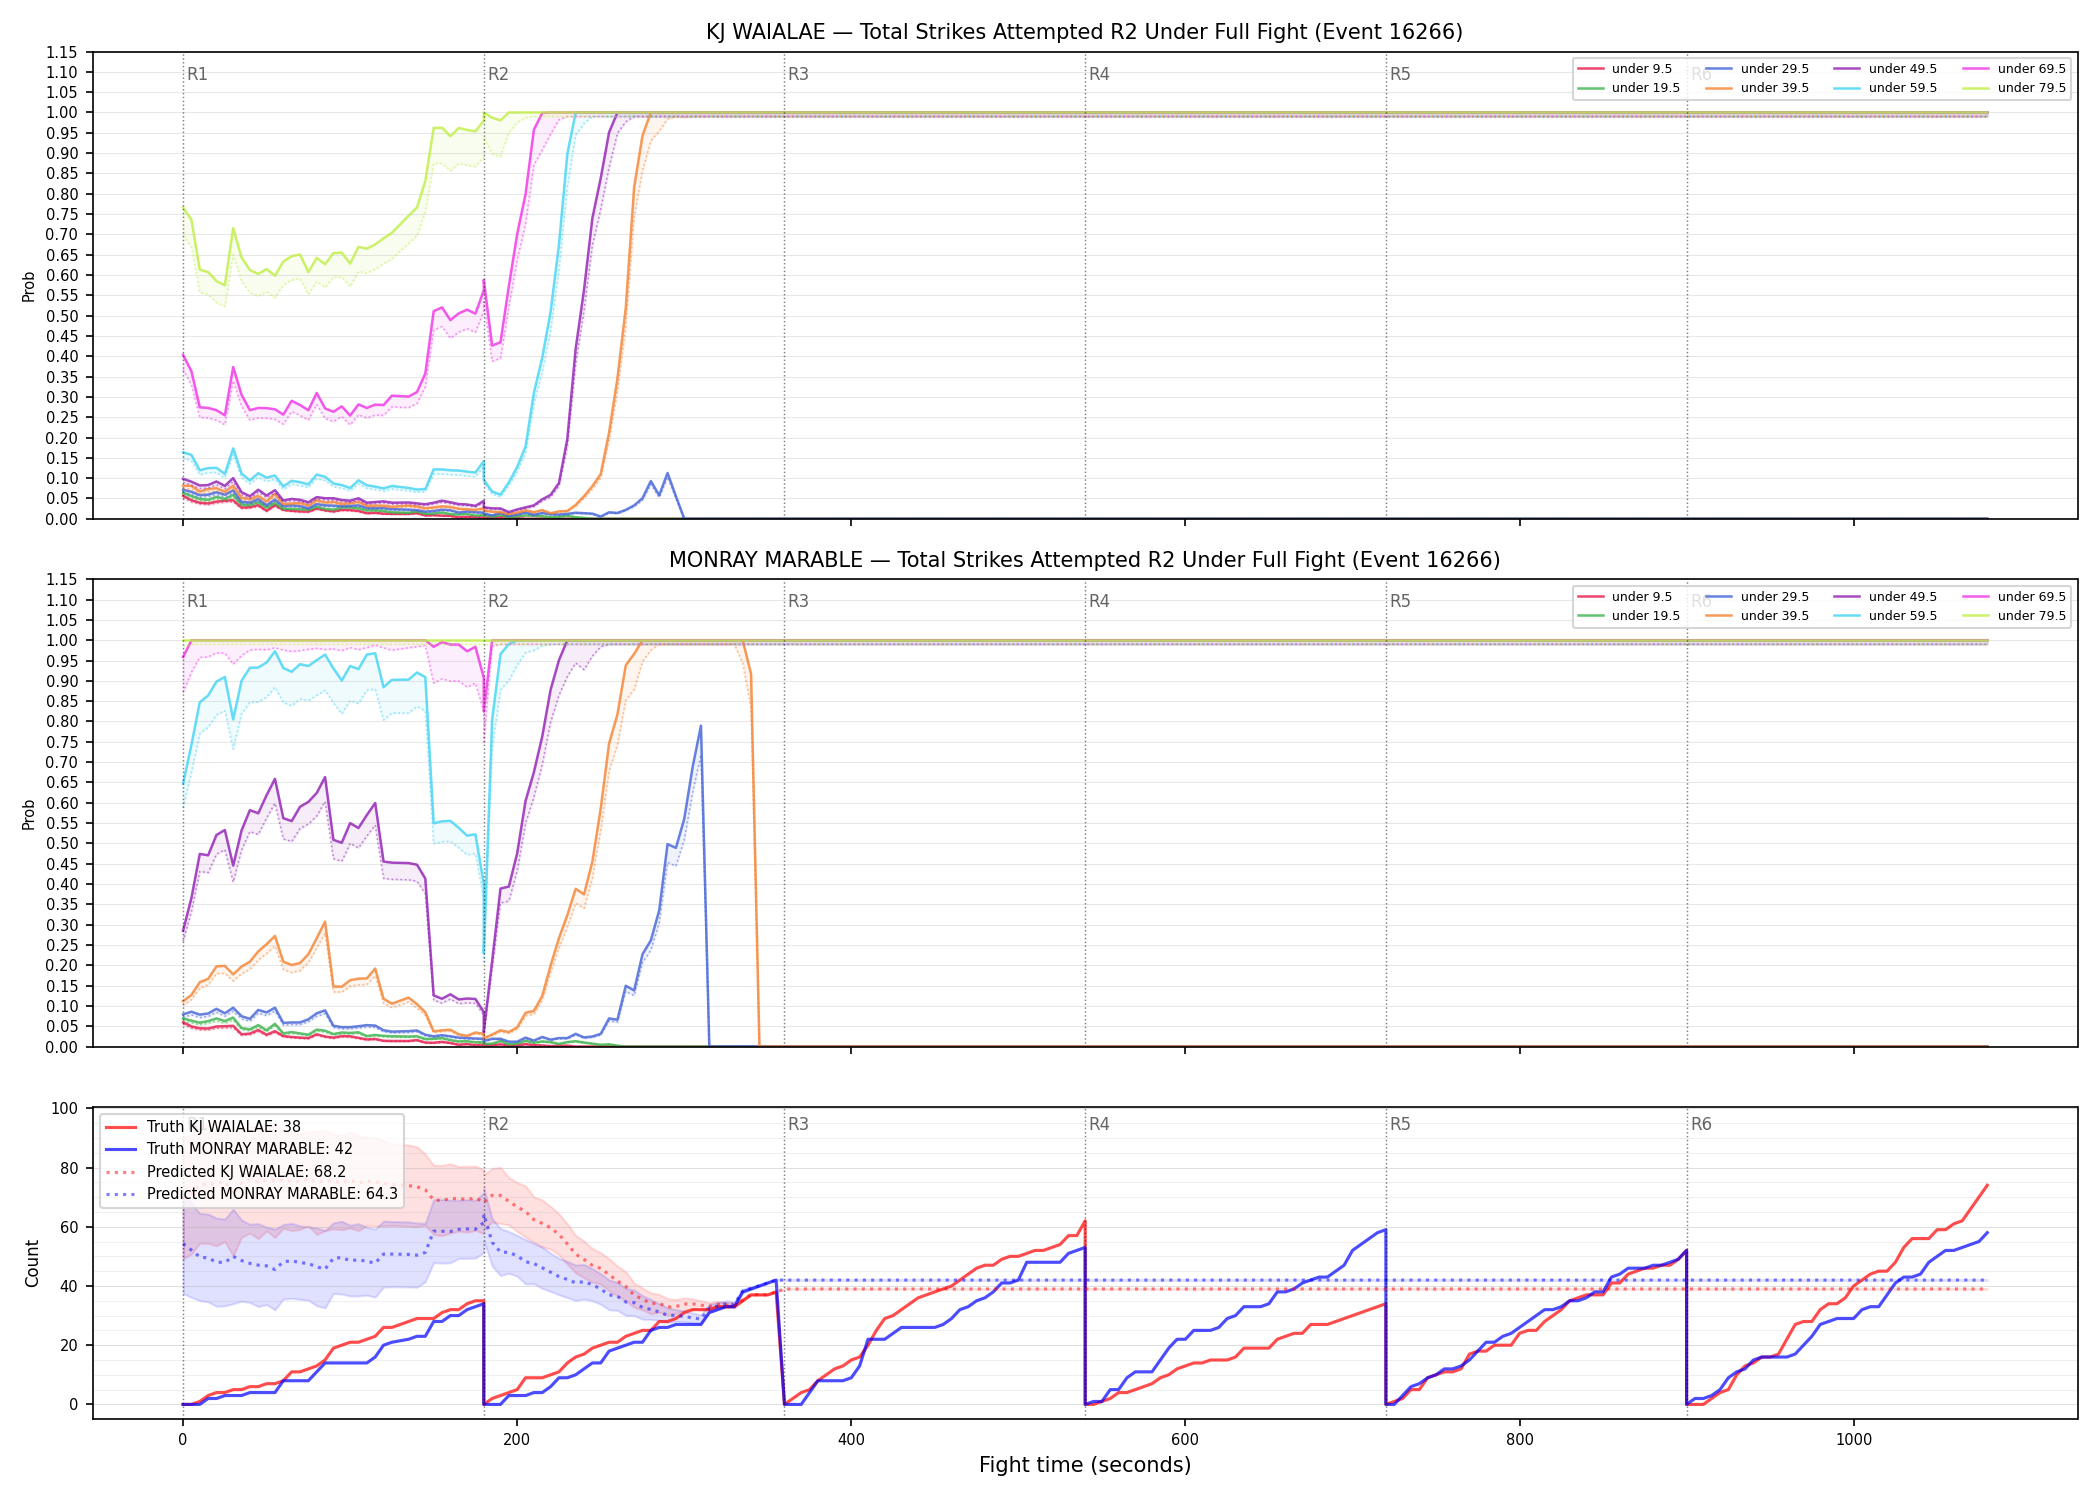Click the R2 round label in MONRAY MARABLE chart

tap(498, 601)
